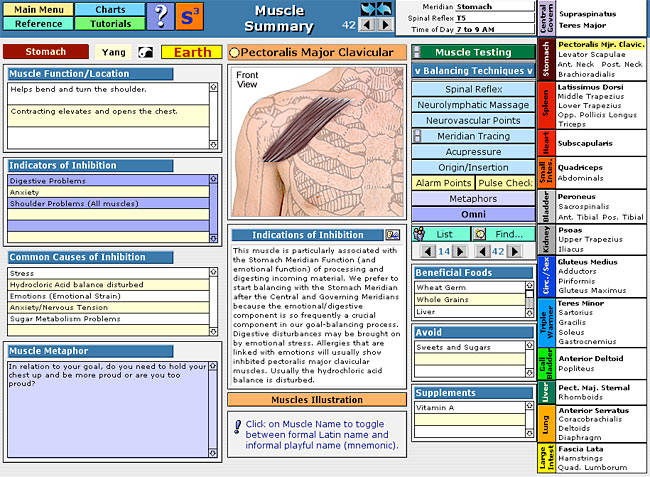Viewport: 650px width, 477px height.
Task: Select the Large Intestine meridian side tab
Action: tap(546, 458)
